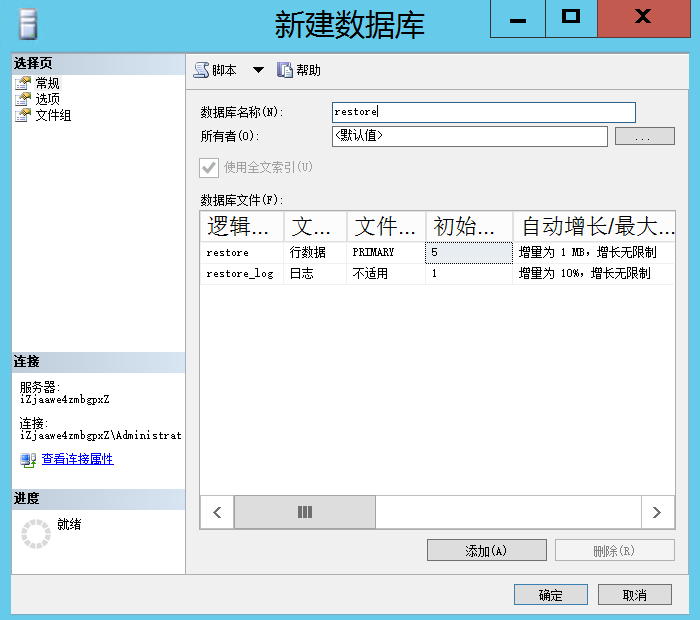700x620 pixels.
Task: Click the horizontal scrollbar thumb
Action: (x=305, y=512)
